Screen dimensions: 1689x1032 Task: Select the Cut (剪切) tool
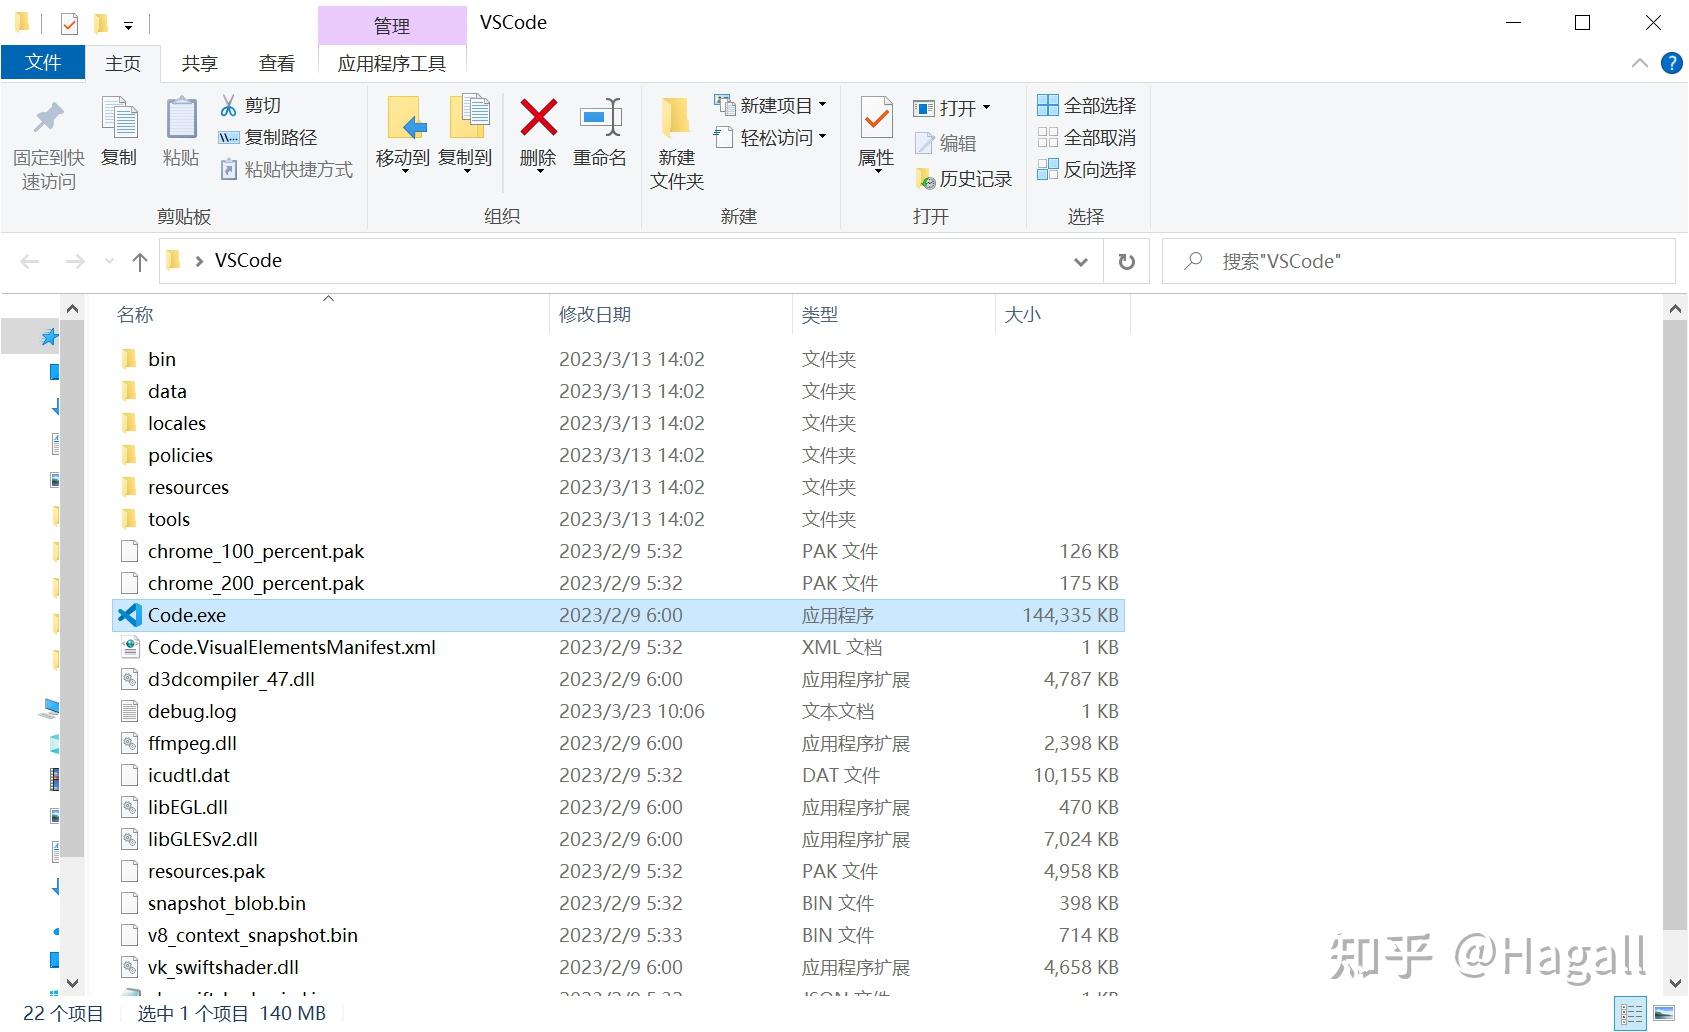(x=261, y=104)
